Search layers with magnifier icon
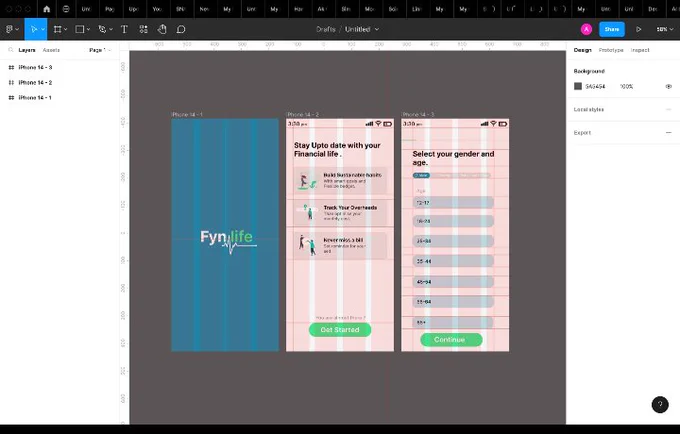 point(11,50)
